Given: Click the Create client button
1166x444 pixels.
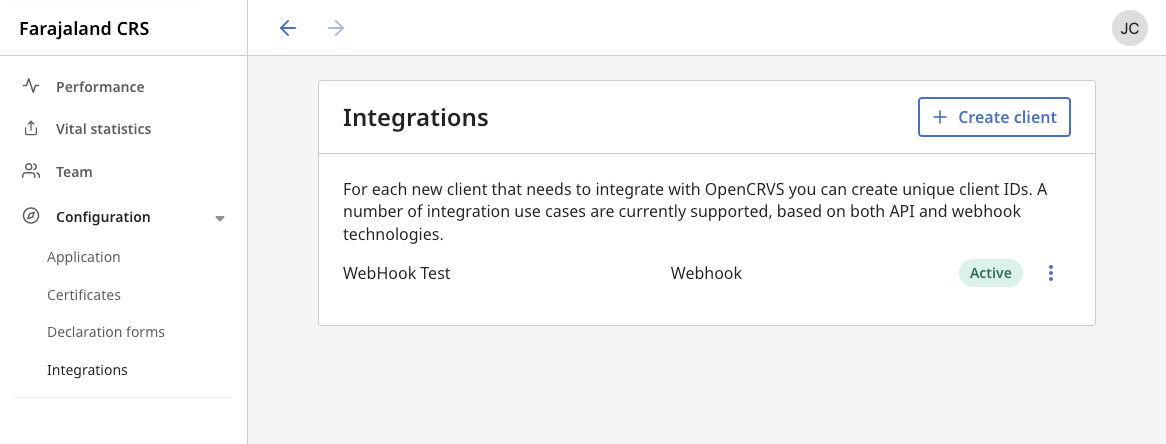Looking at the screenshot, I should (x=994, y=117).
